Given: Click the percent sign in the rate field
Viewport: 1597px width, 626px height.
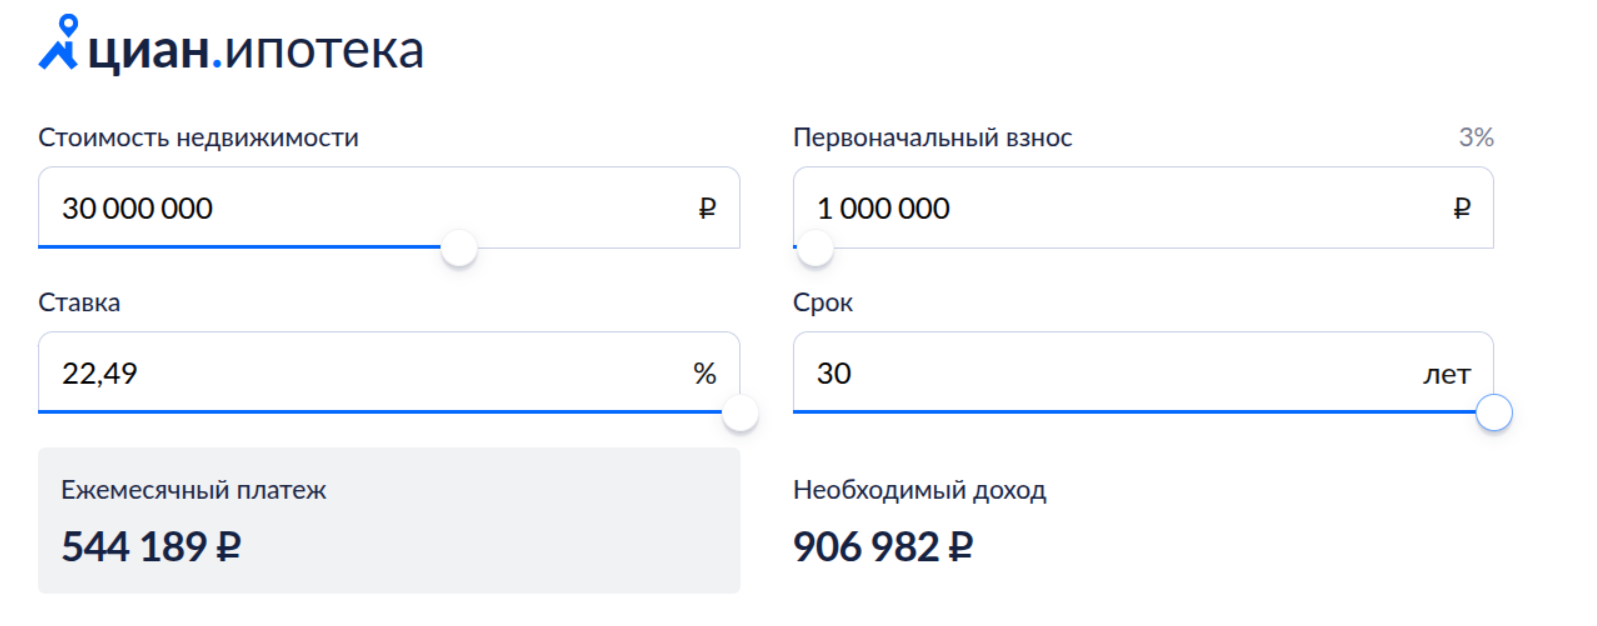Looking at the screenshot, I should [704, 373].
